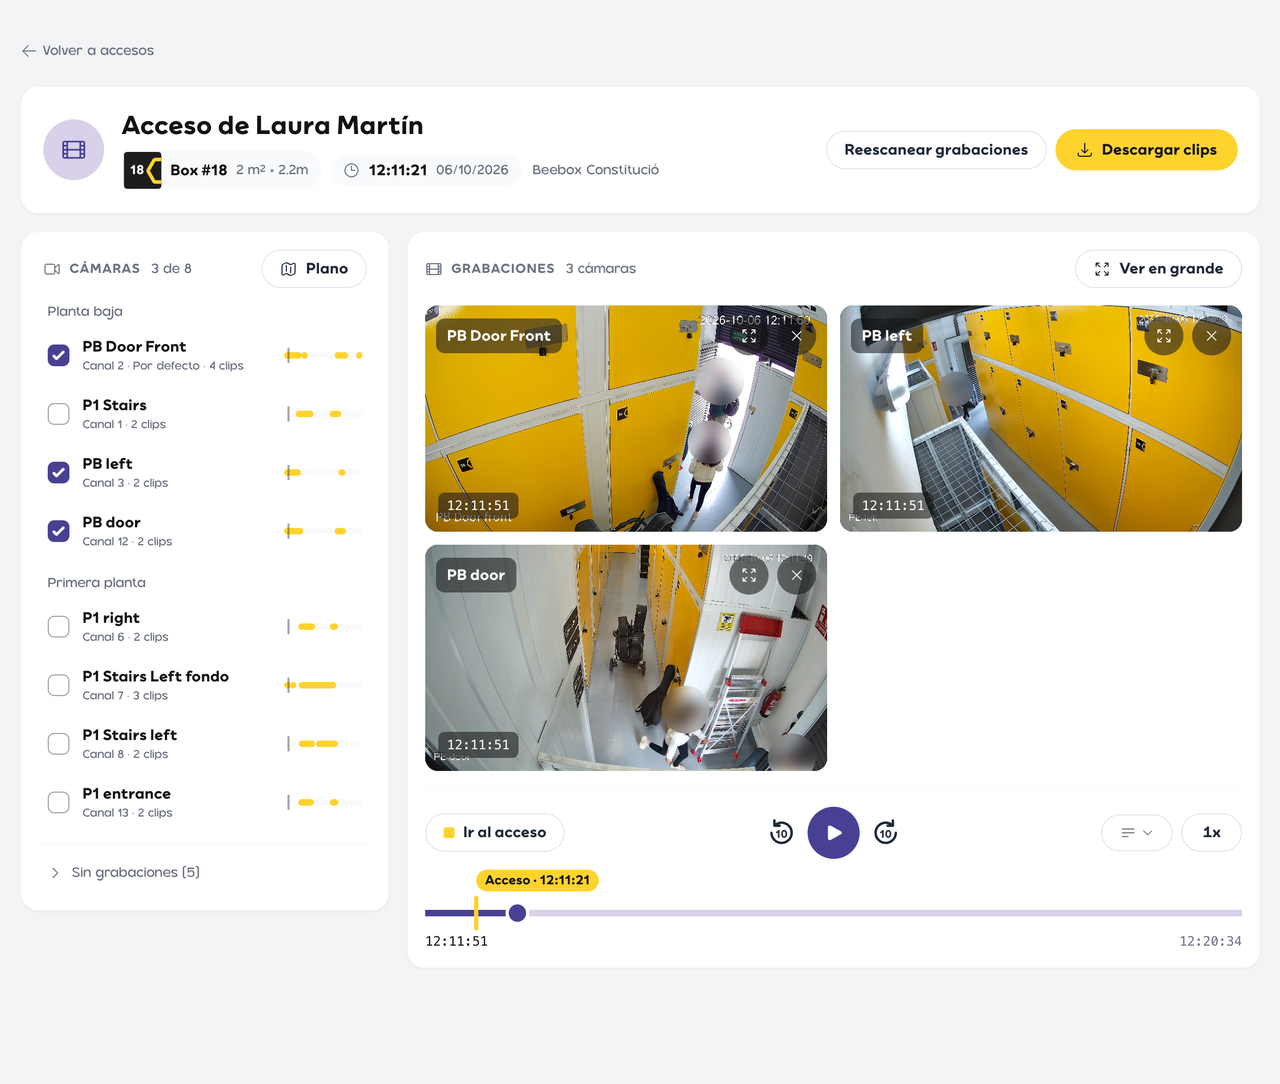Screen dimensions: 1280x1084
Task: Uncheck the PB left camera
Action: [59, 472]
